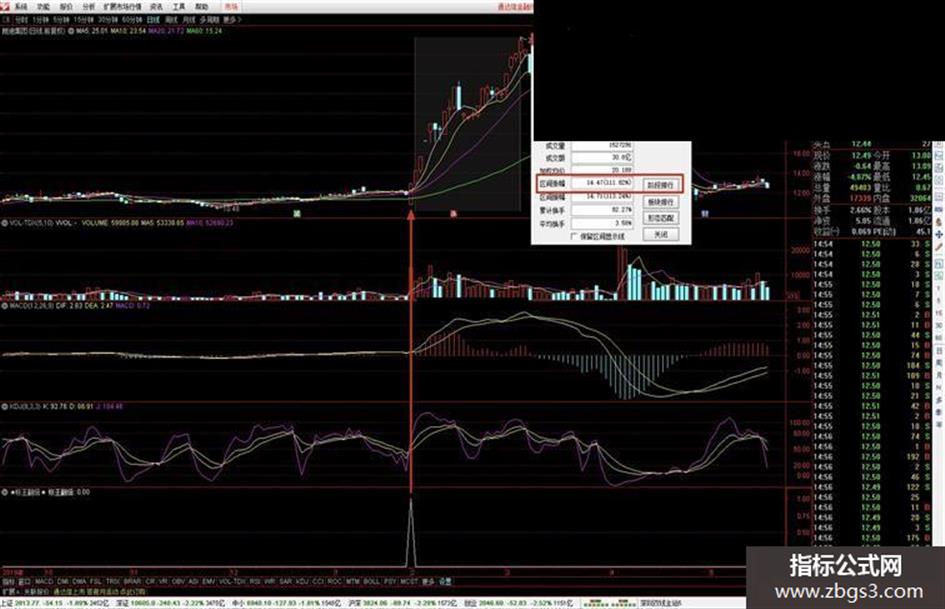
Task: Select the TRIX indicator tab
Action: click(113, 582)
